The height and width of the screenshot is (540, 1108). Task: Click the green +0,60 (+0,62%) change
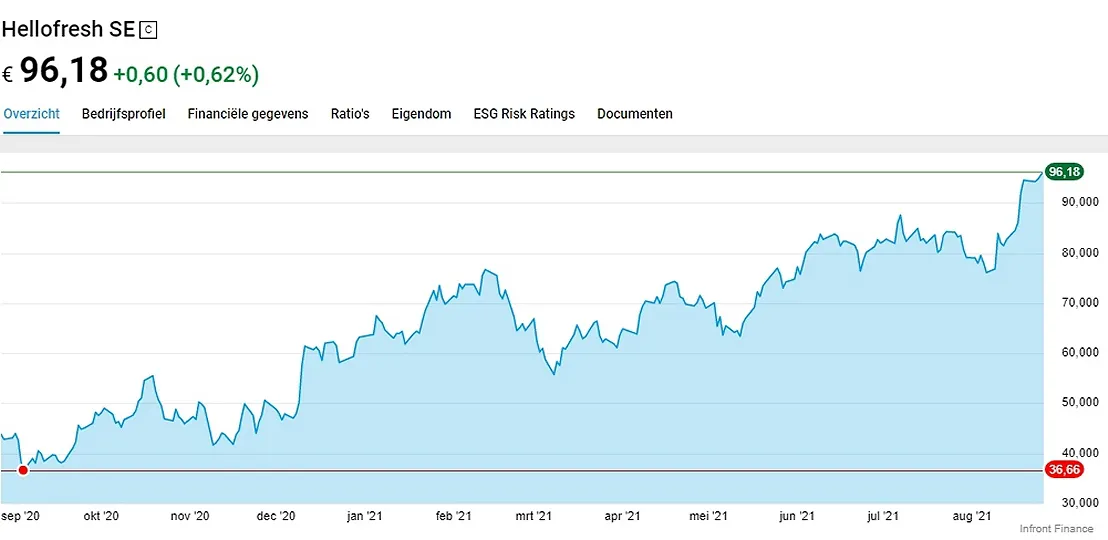186,74
